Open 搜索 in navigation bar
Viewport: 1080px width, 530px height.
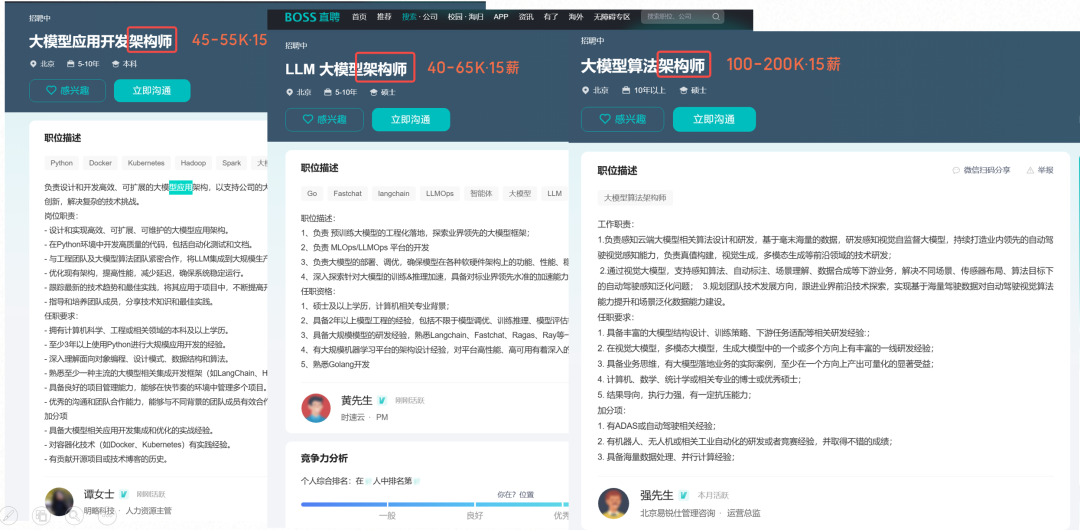coord(409,17)
